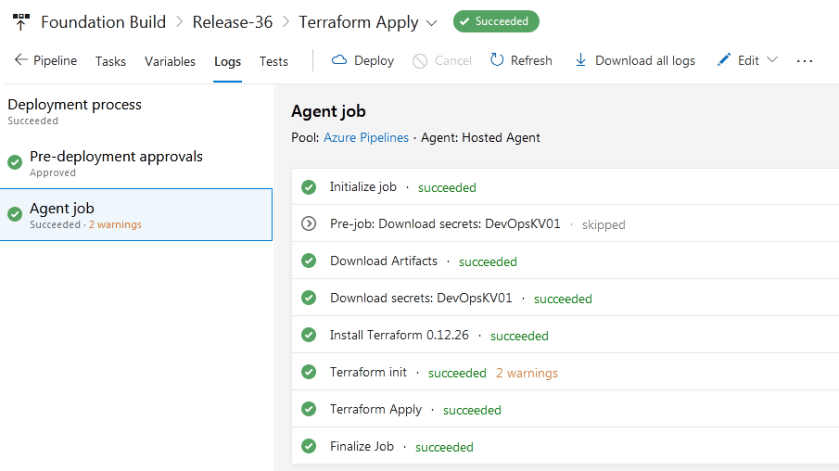Download all logs

[634, 60]
